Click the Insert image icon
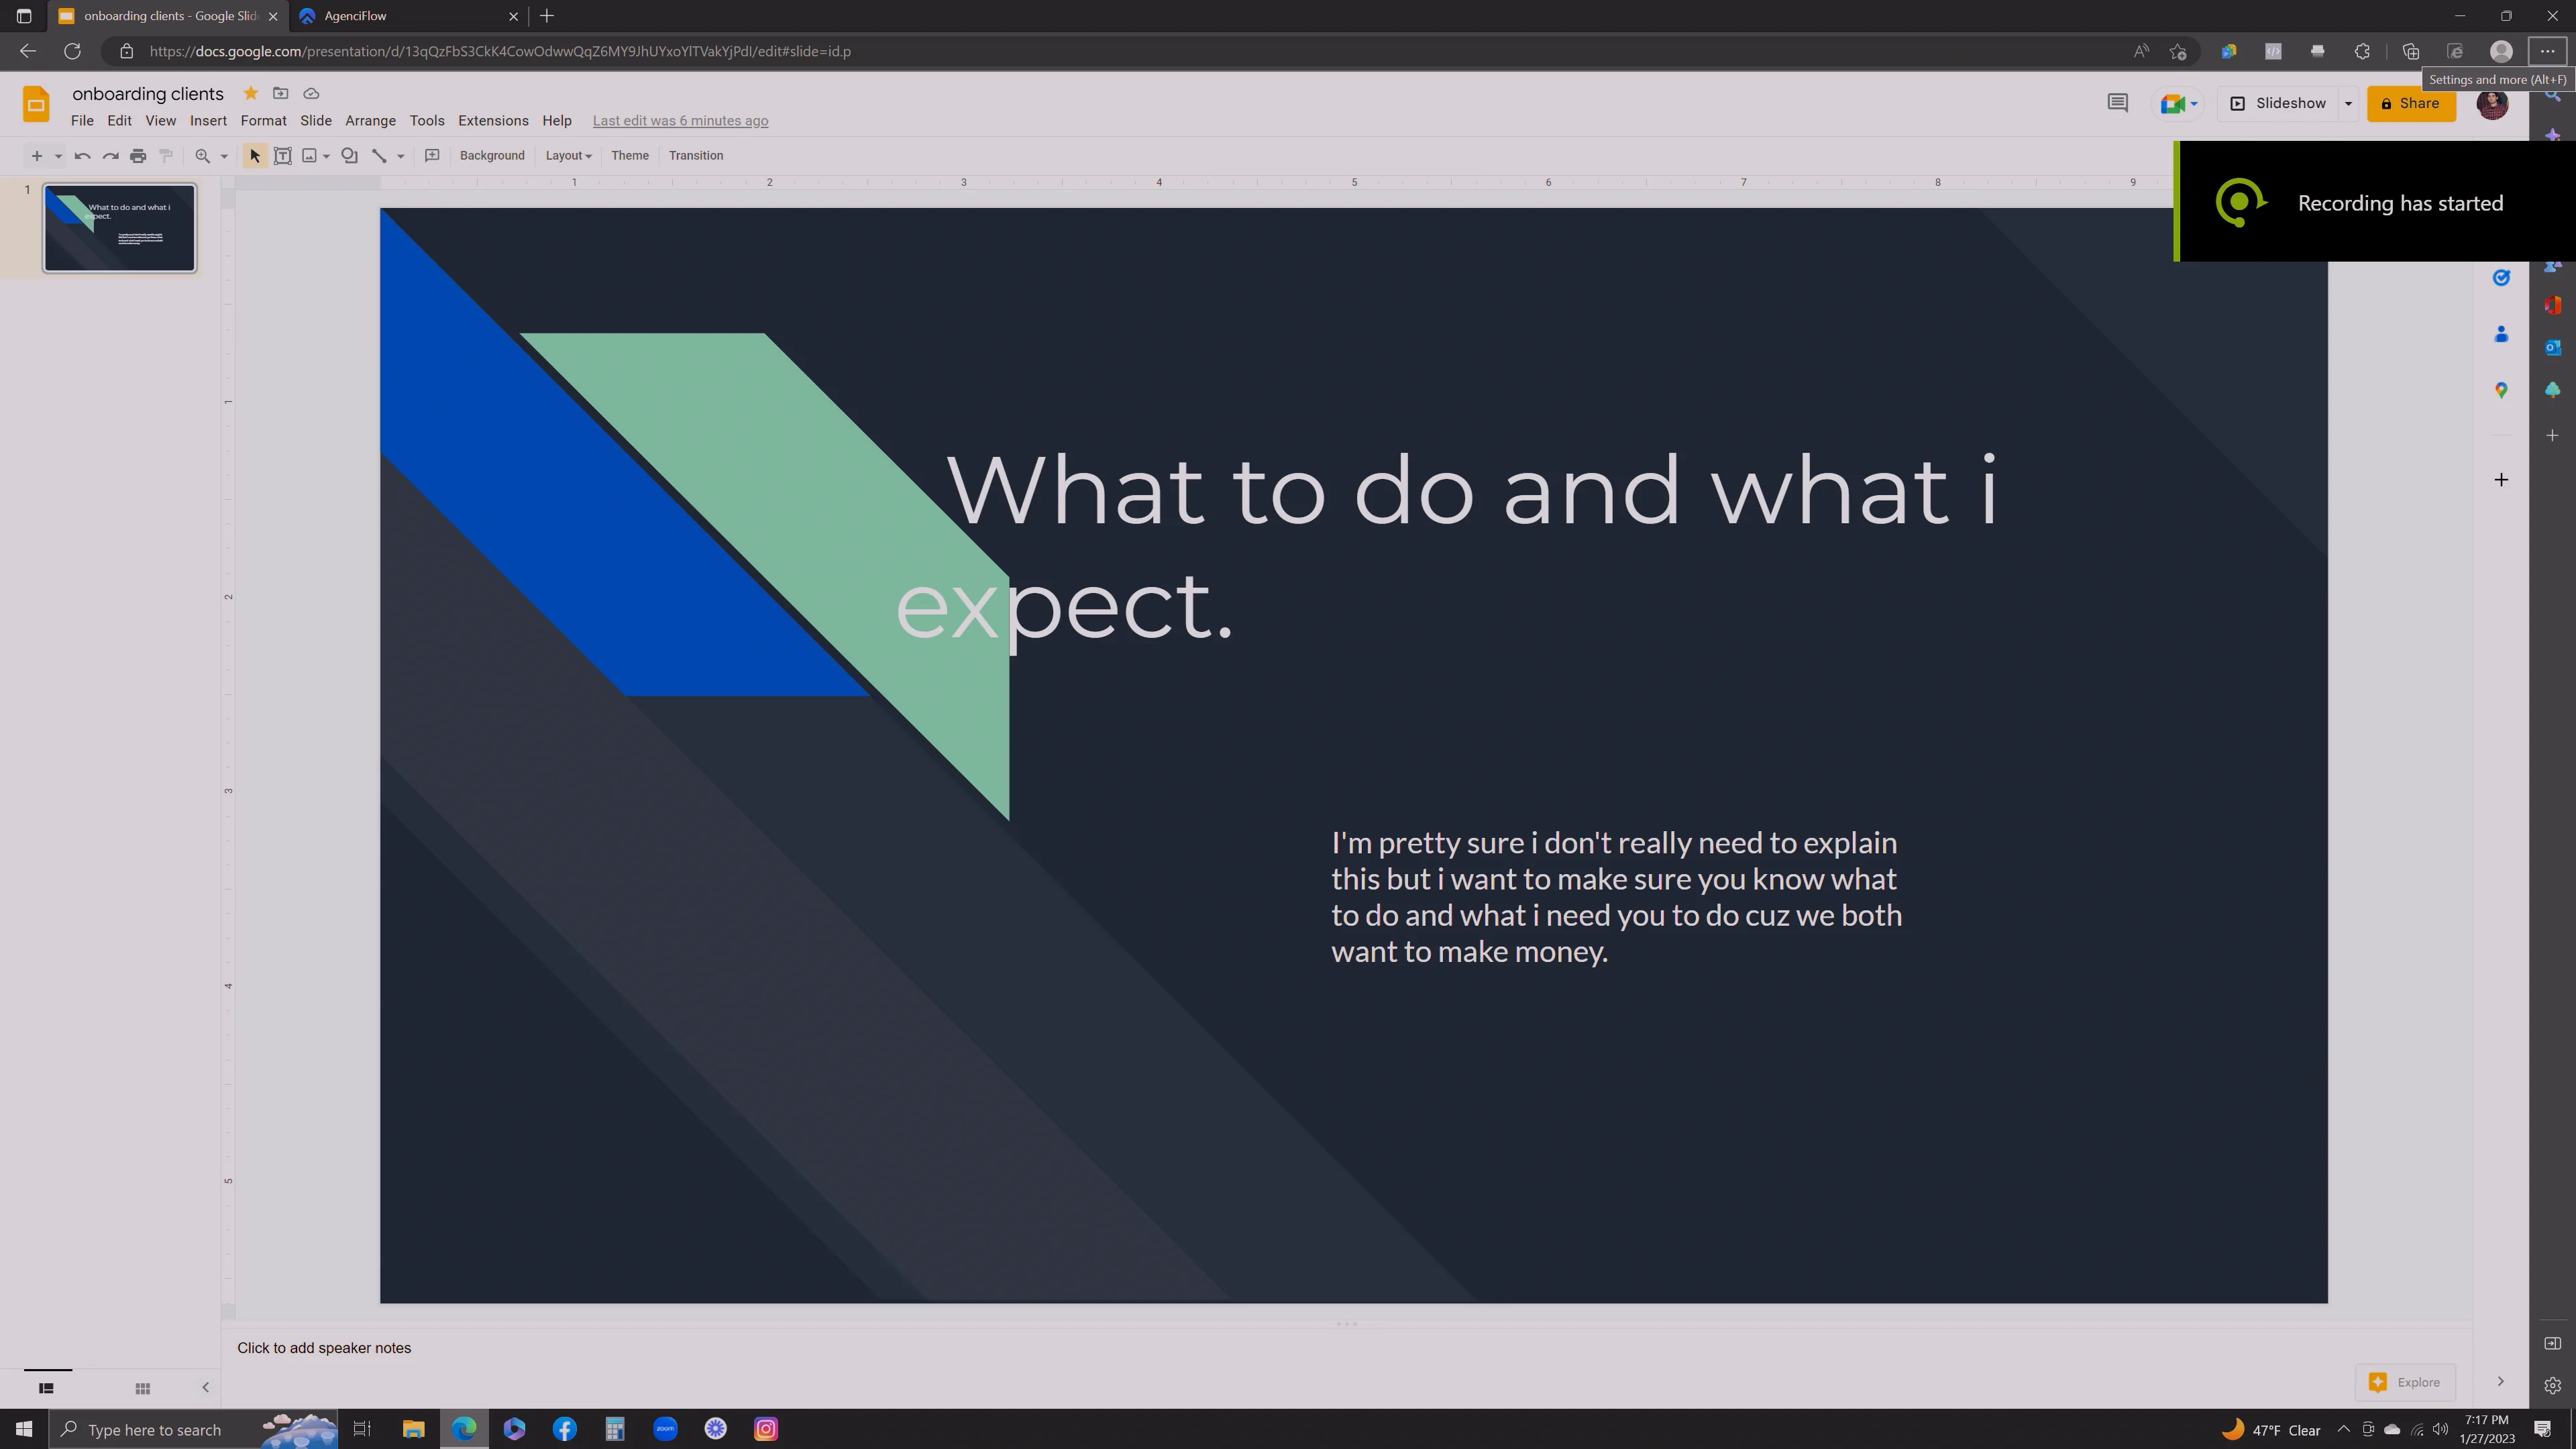Image resolution: width=2576 pixels, height=1449 pixels. pos(310,155)
